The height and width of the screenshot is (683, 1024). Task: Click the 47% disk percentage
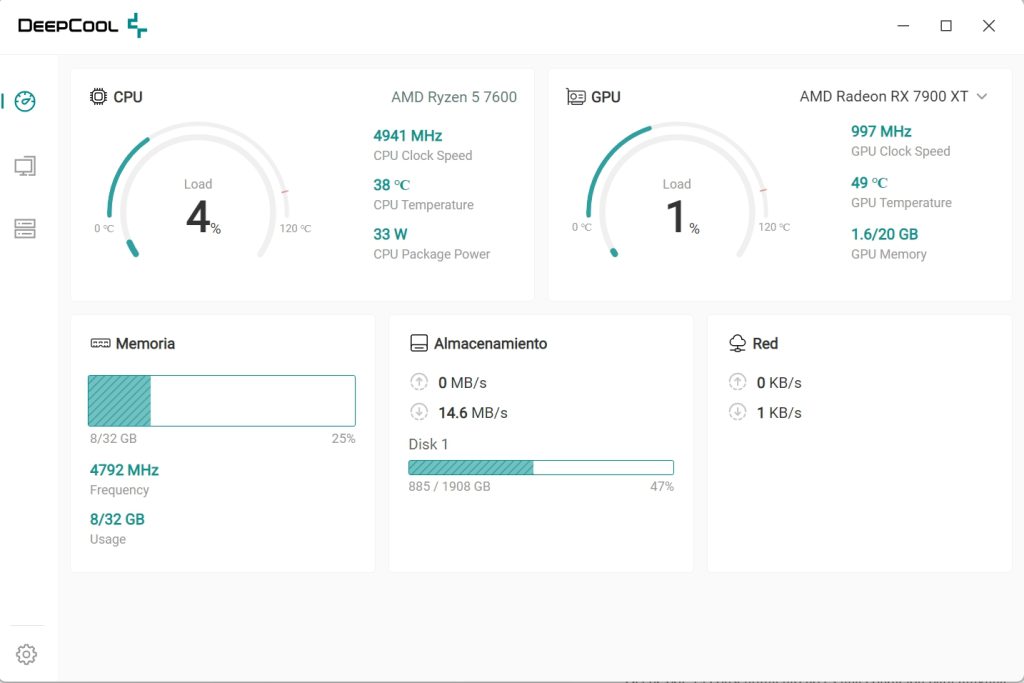click(x=662, y=486)
